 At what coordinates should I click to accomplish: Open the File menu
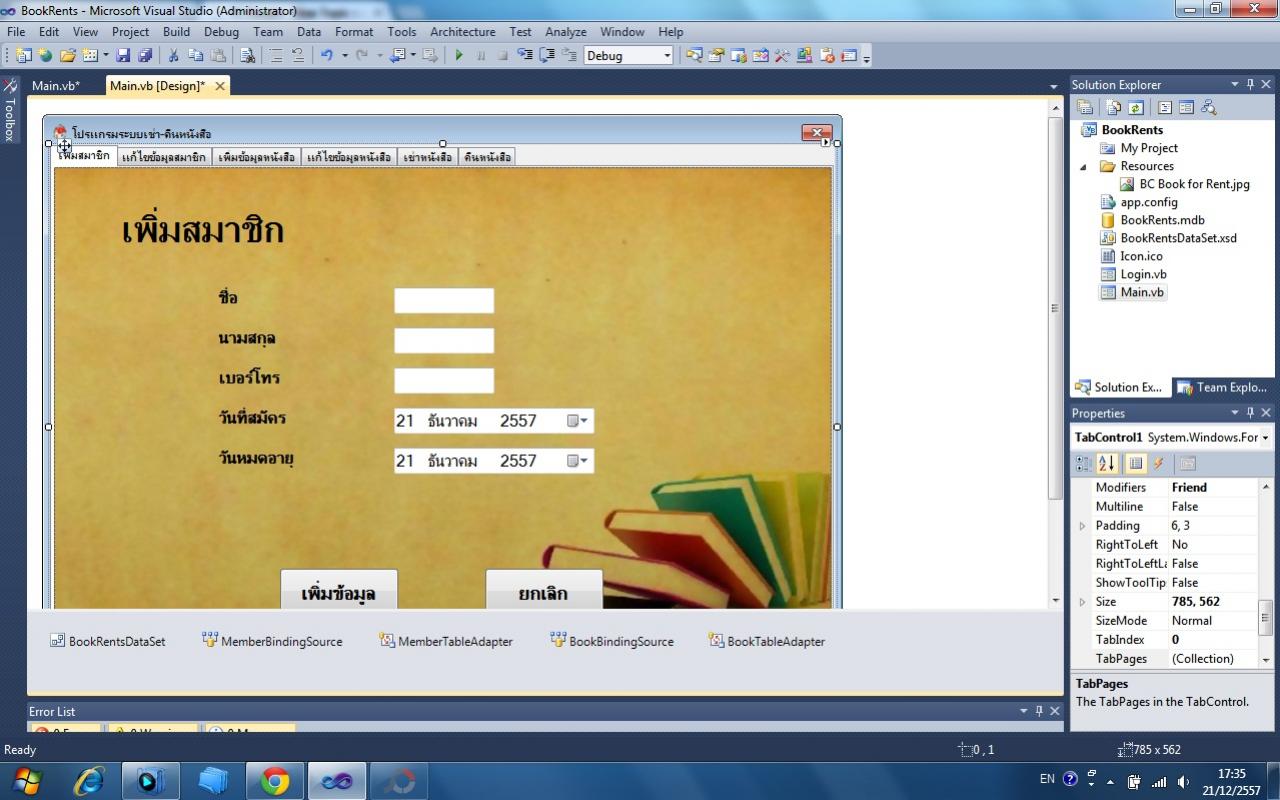(16, 32)
